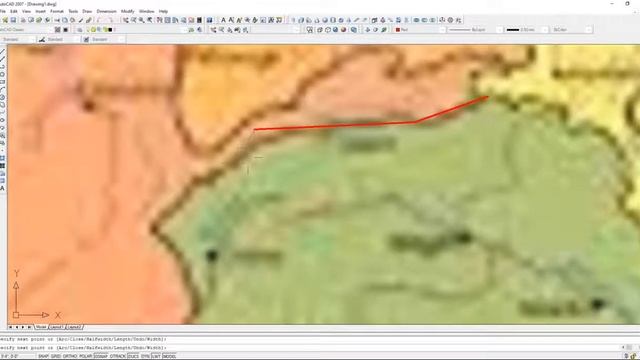The height and width of the screenshot is (360, 640).
Task: Toggle DYN dynamic input in status bar
Action: tap(145, 356)
